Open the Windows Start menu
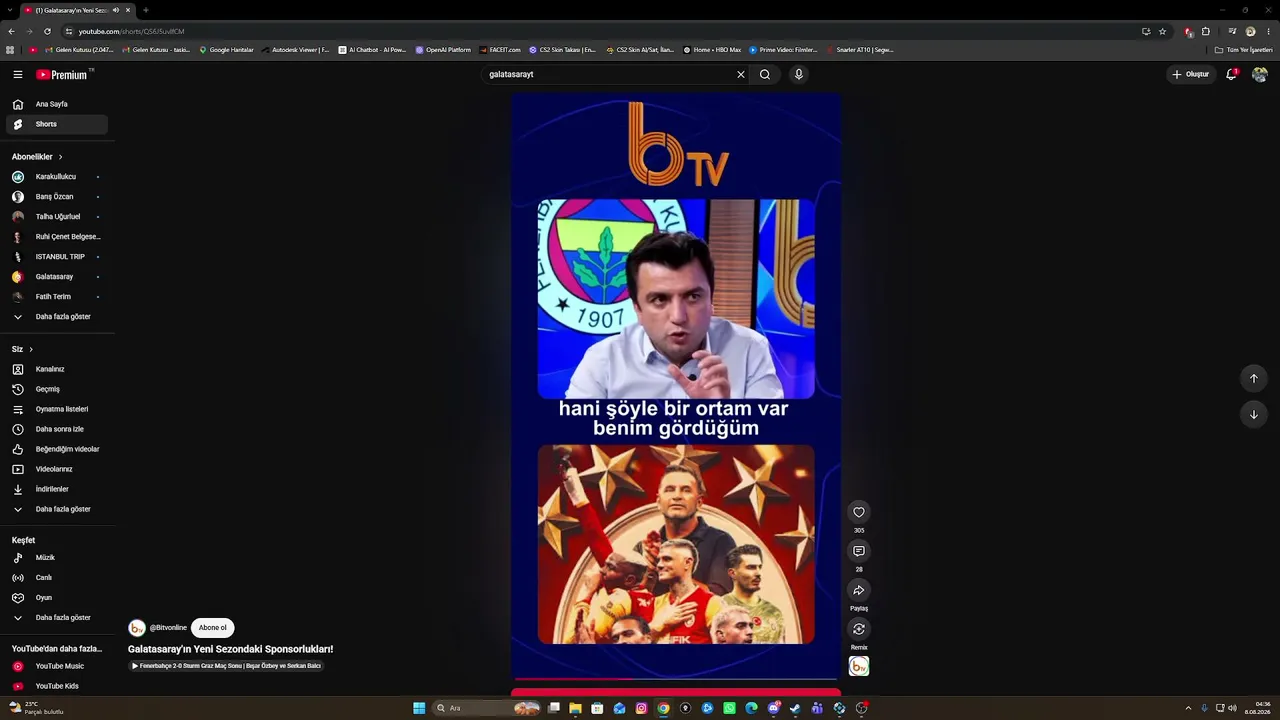 419,708
